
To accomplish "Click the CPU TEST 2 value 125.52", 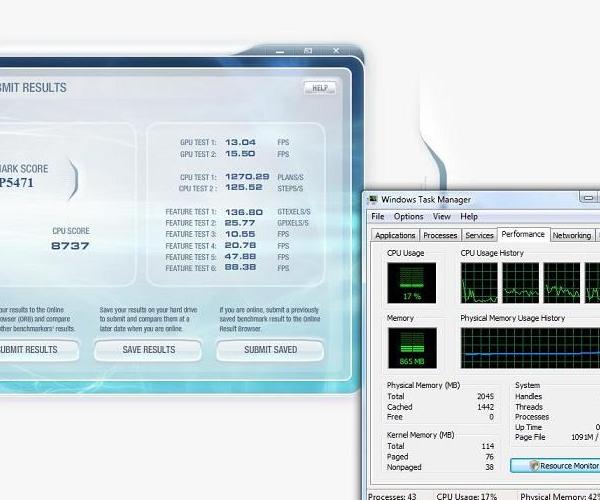I will pos(244,187).
